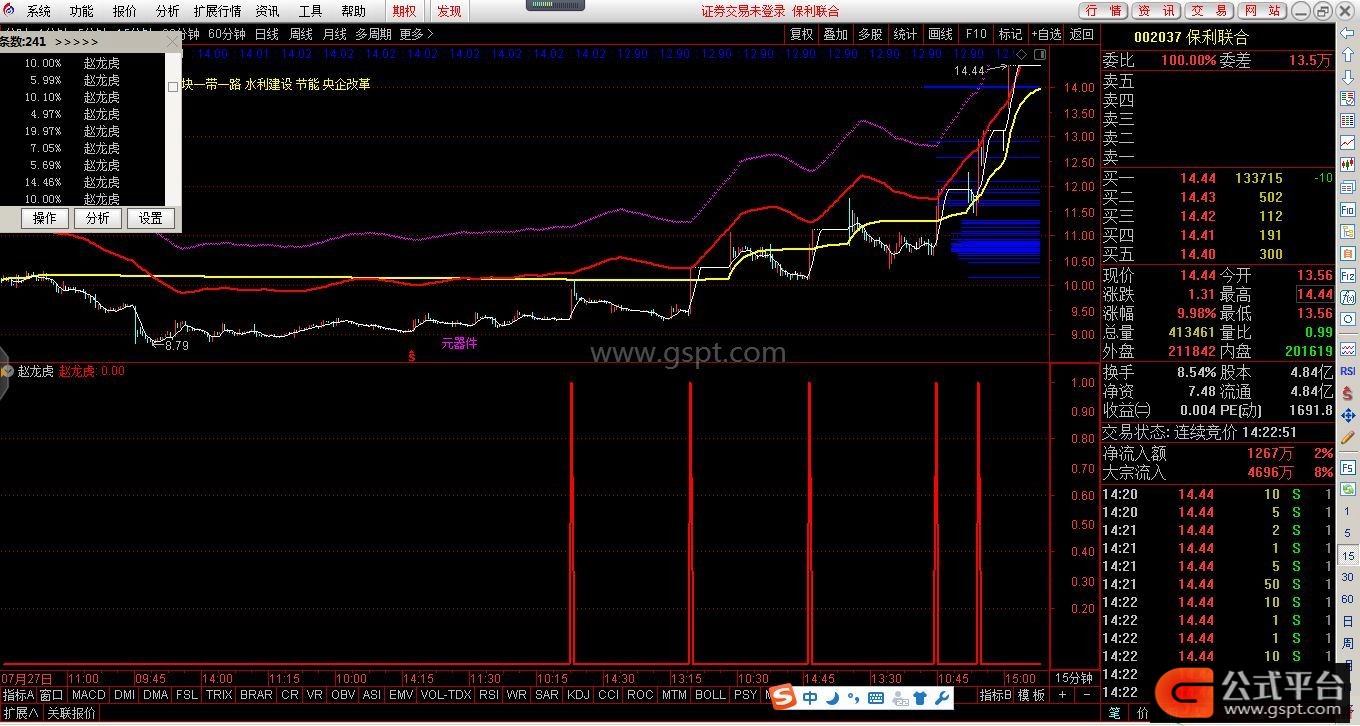Click the back arrow icon in right sidebar

(1348, 33)
